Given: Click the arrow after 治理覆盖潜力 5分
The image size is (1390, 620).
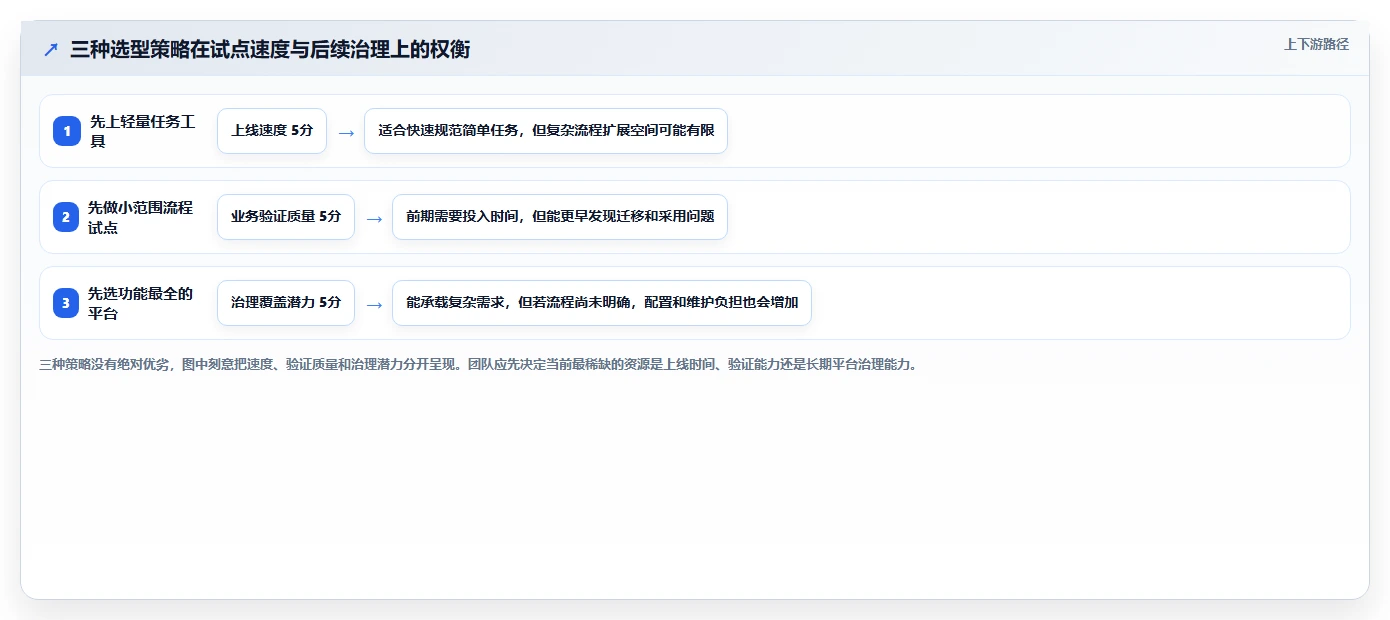Looking at the screenshot, I should pyautogui.click(x=374, y=304).
